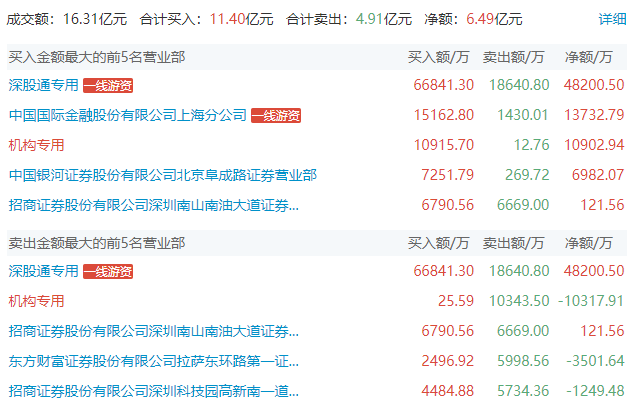Viewport: 634px width, 405px height.
Task: Open 中国银河证券北京阜成路证券营业部 link
Action: (x=163, y=175)
